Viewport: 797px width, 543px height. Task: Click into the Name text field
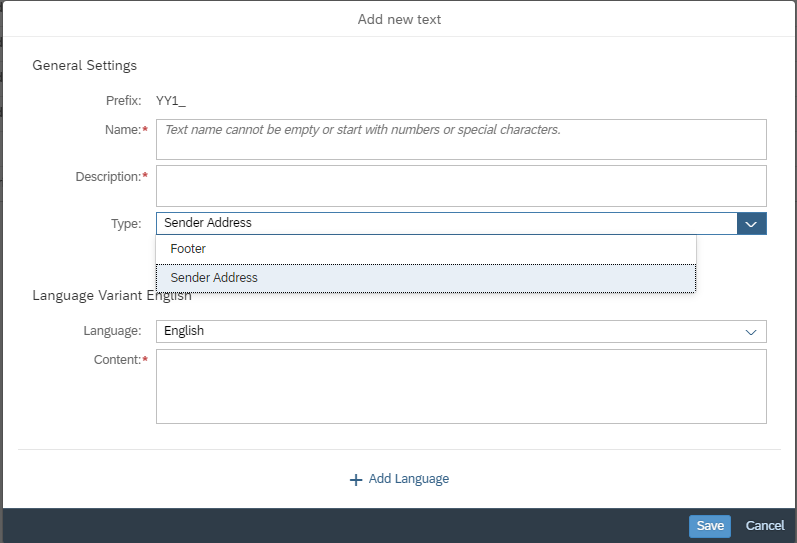461,139
